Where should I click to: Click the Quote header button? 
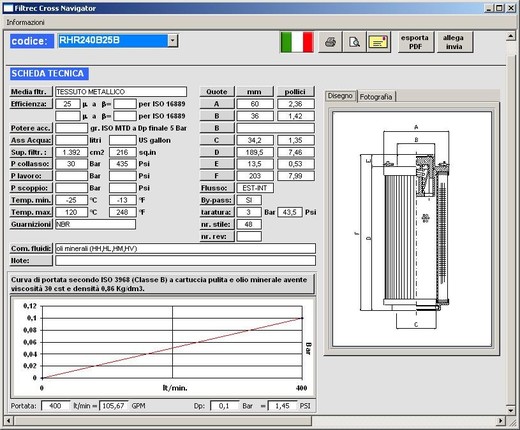pos(217,92)
